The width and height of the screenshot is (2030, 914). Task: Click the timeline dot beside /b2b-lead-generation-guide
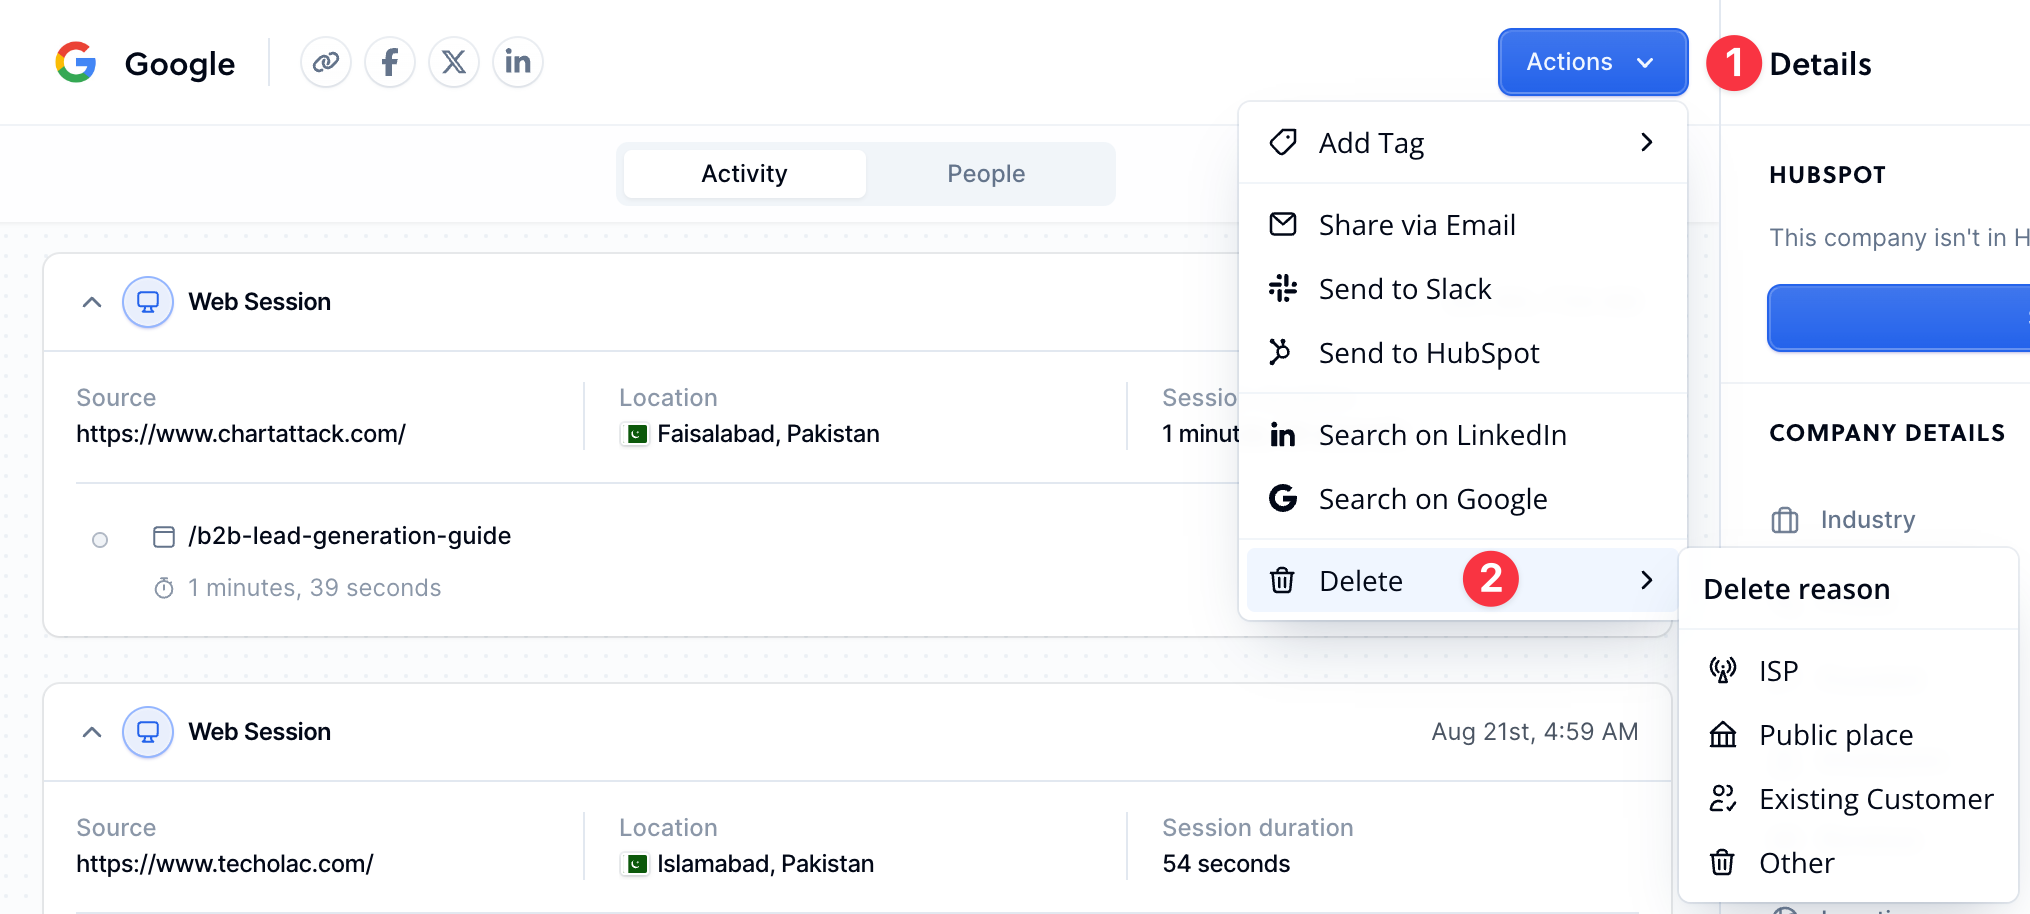point(100,540)
